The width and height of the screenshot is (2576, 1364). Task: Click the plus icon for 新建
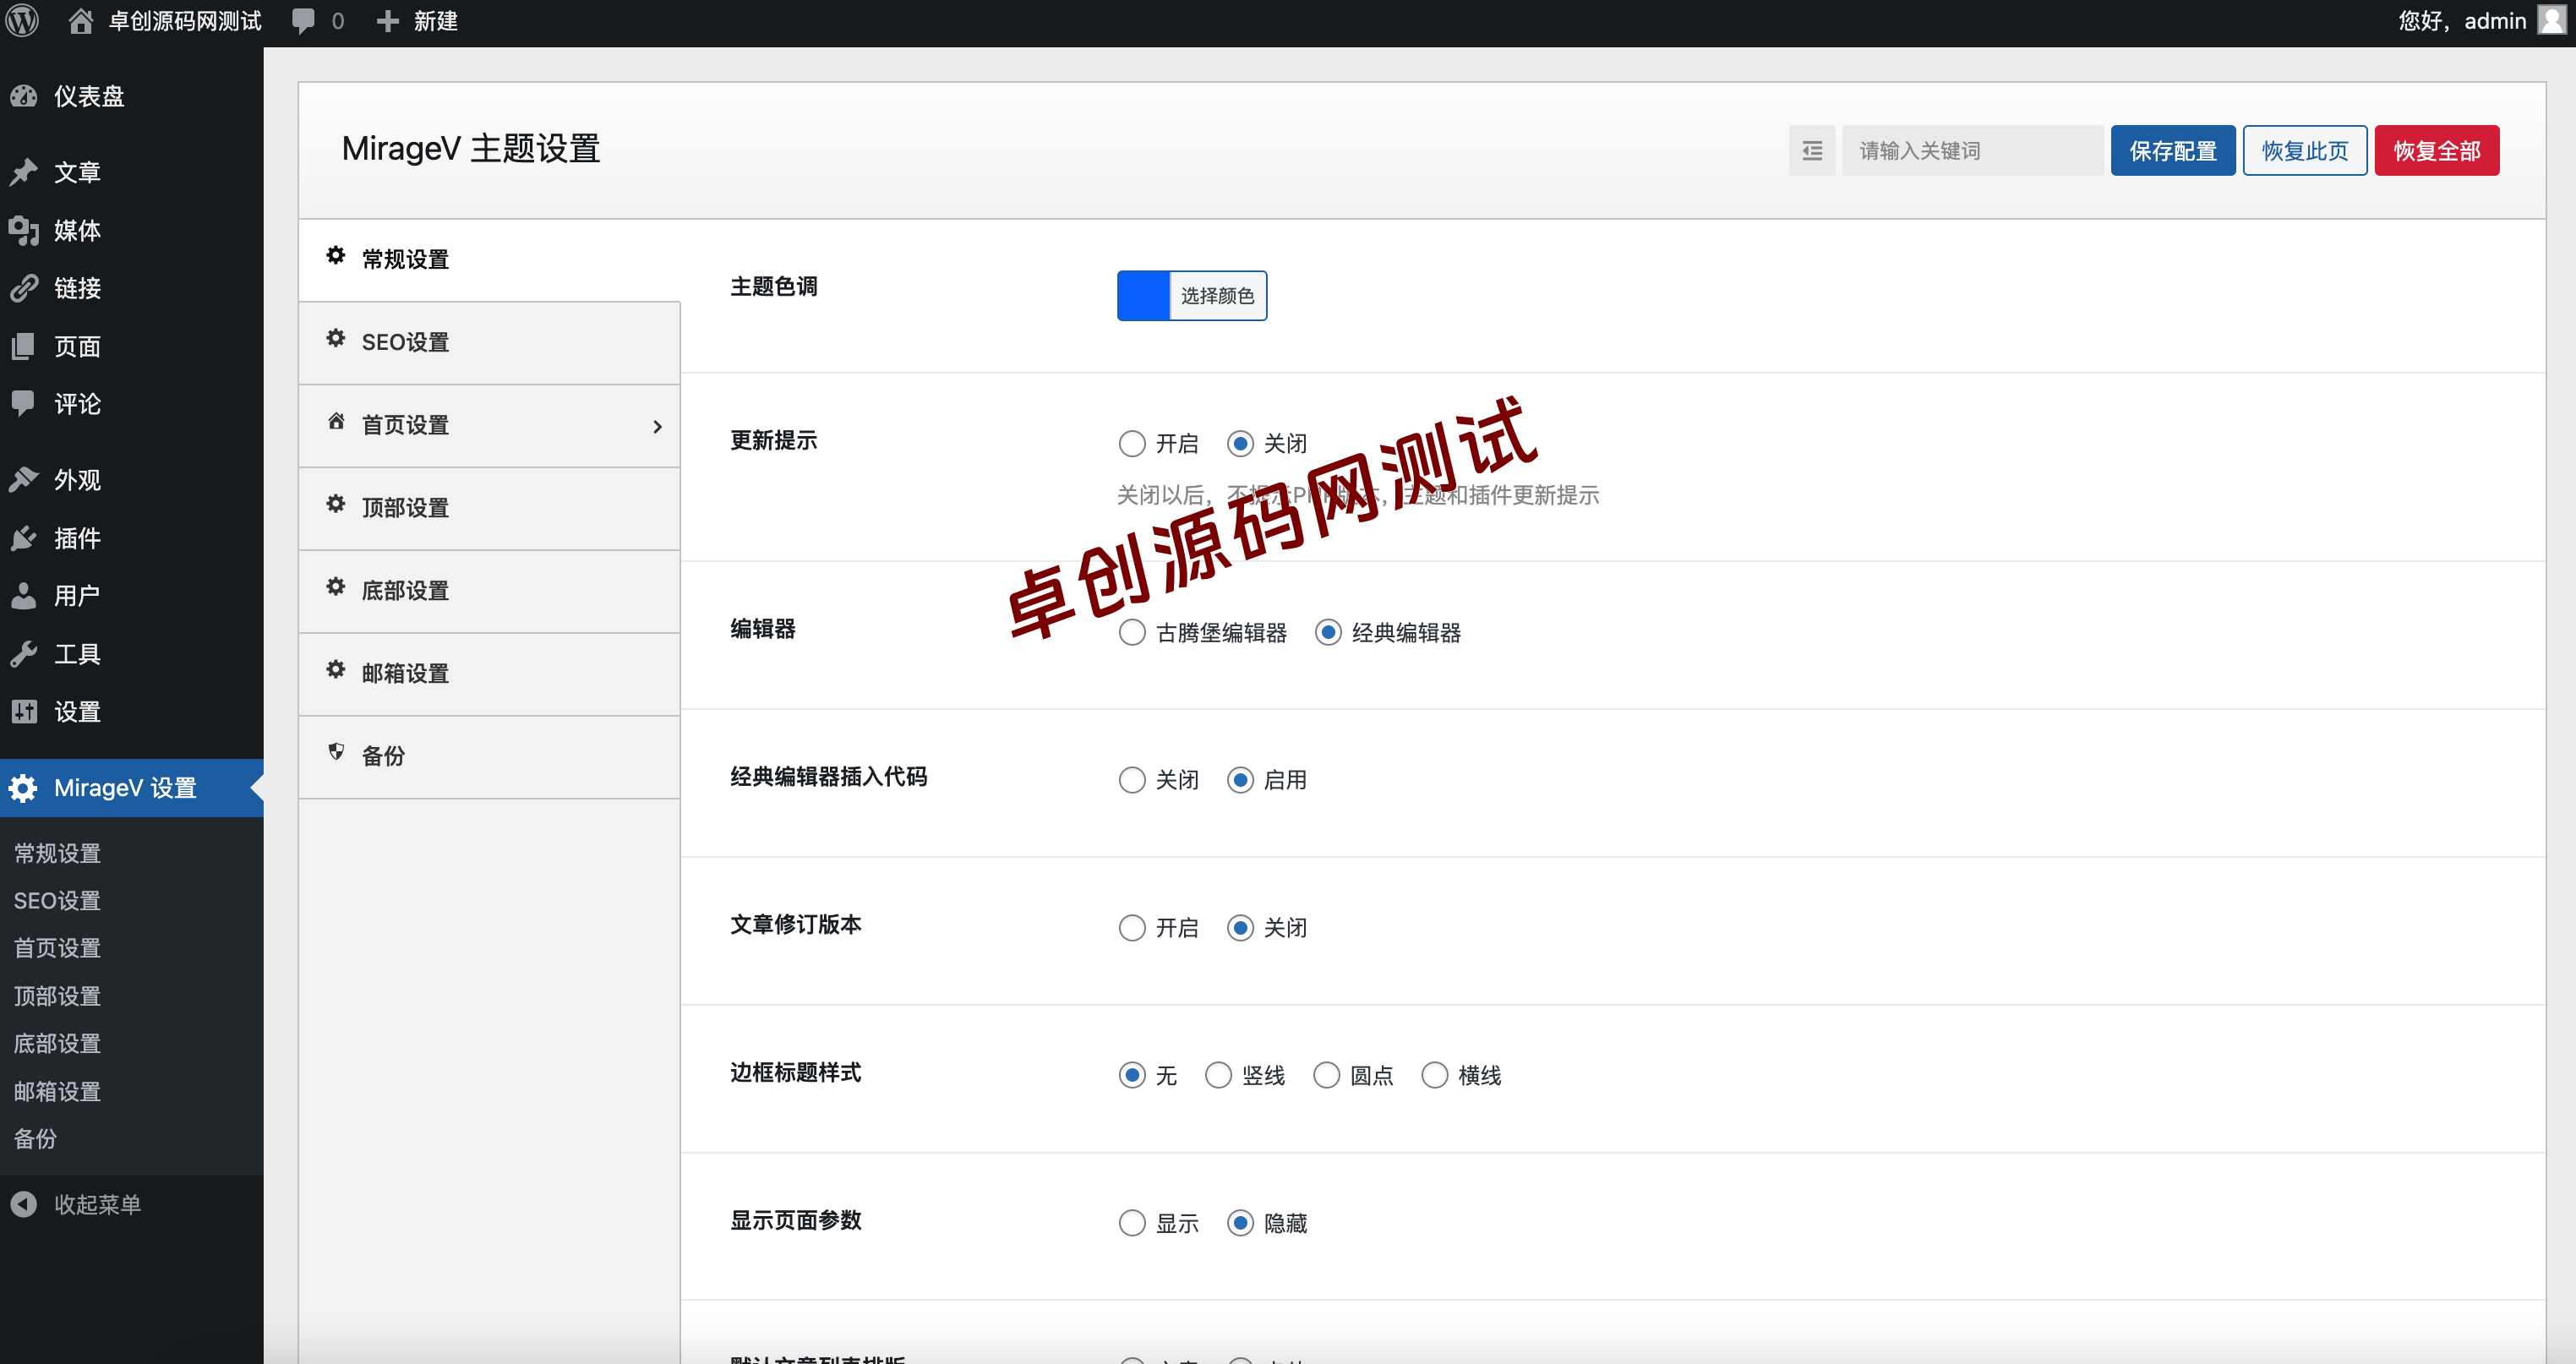[x=387, y=21]
